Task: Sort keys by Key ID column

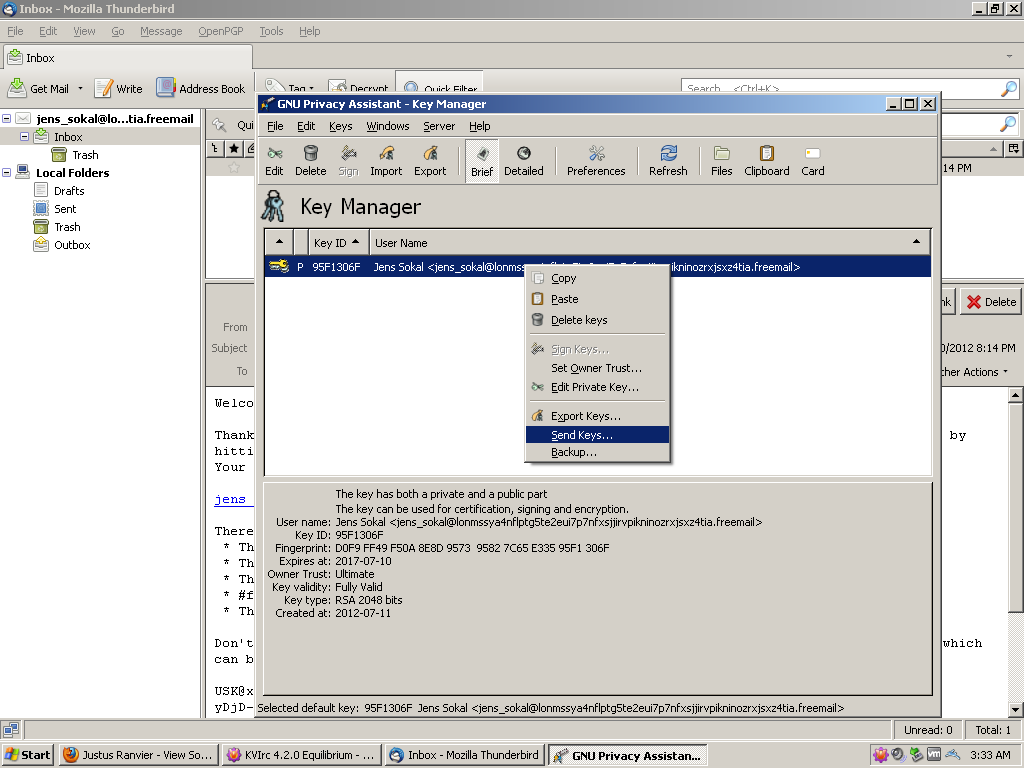Action: coord(337,242)
